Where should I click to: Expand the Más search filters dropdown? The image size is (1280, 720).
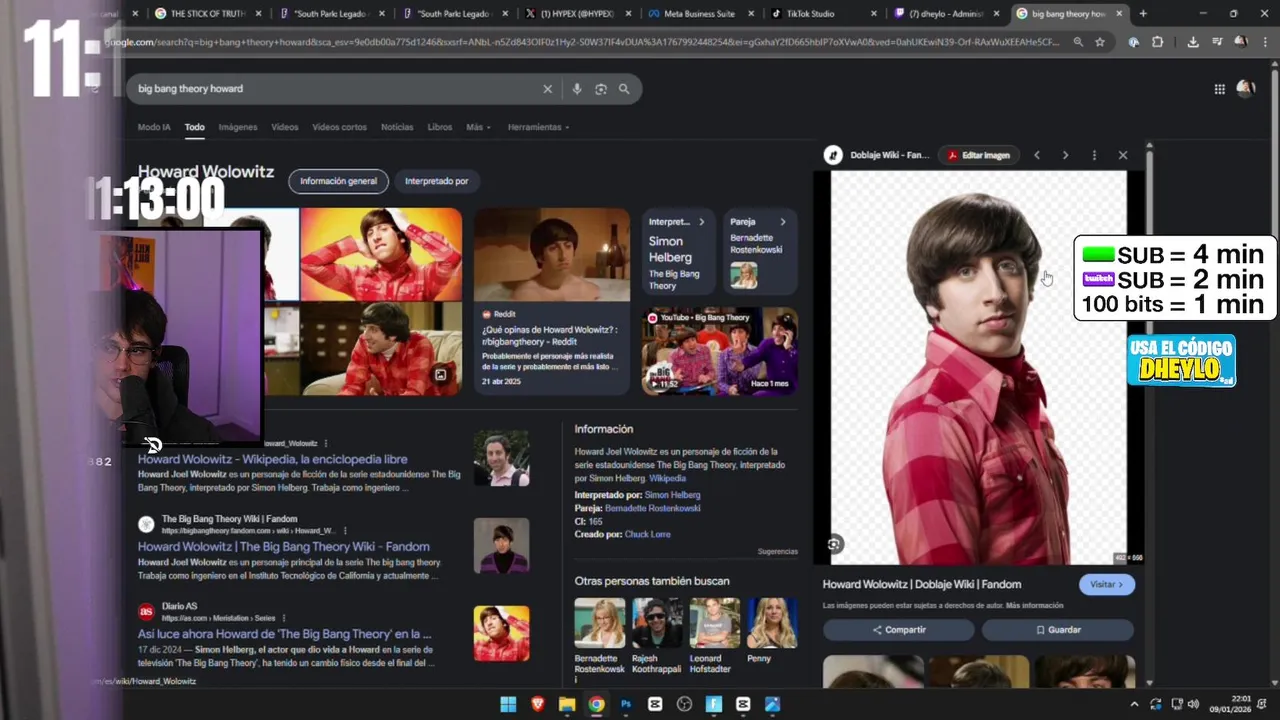[478, 127]
